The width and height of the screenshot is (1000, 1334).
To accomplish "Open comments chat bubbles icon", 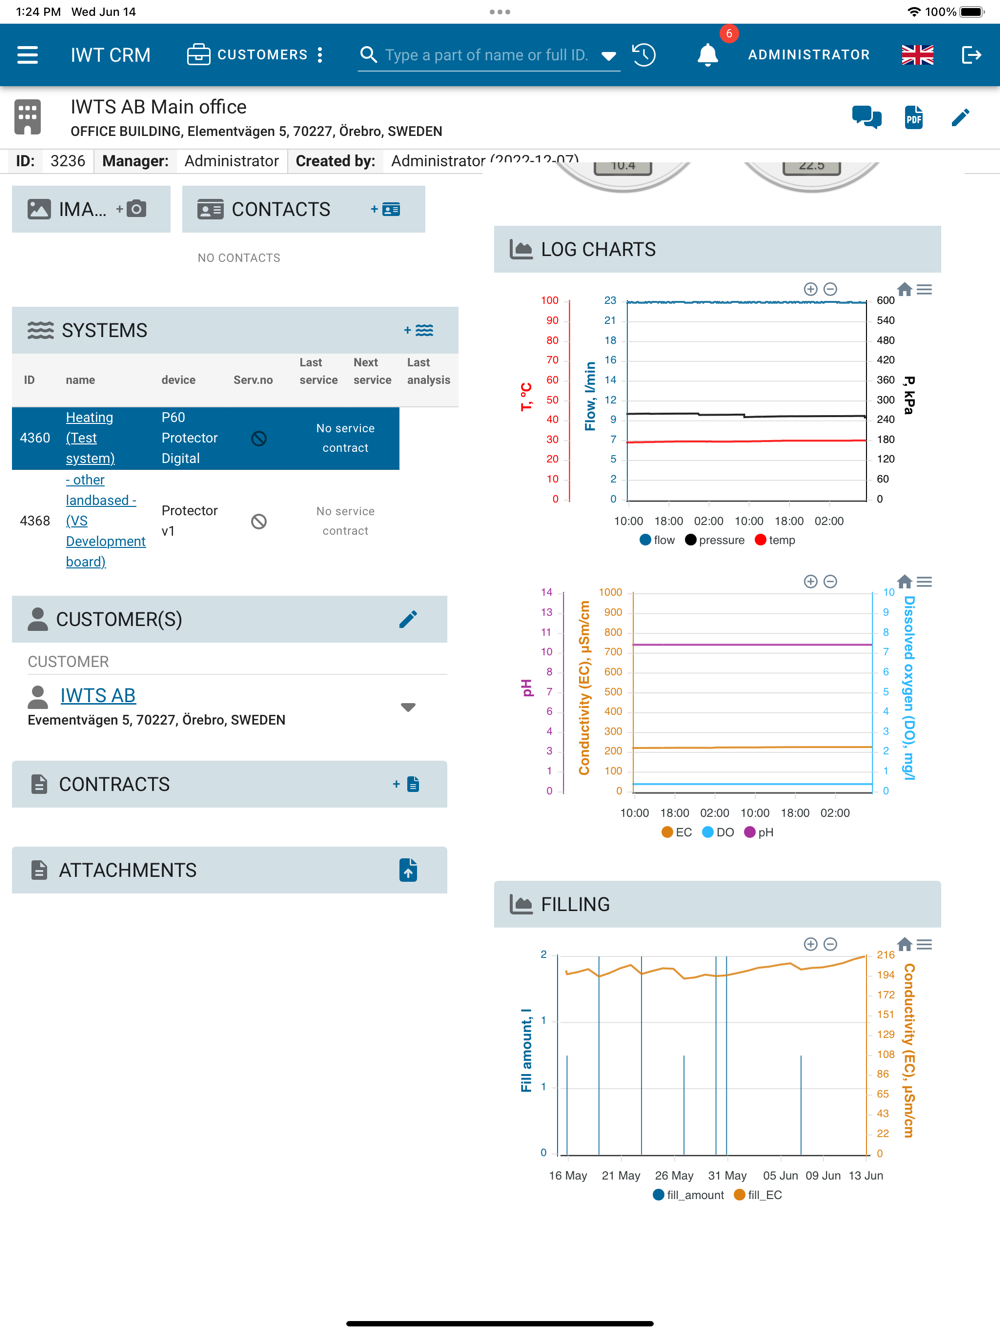I will tap(867, 118).
